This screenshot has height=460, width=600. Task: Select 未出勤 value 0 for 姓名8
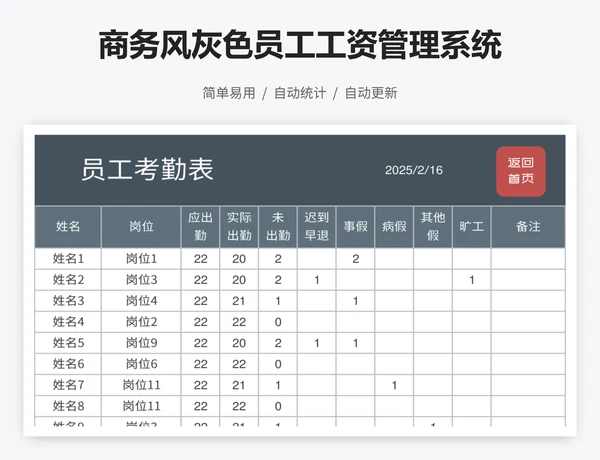tap(278, 406)
